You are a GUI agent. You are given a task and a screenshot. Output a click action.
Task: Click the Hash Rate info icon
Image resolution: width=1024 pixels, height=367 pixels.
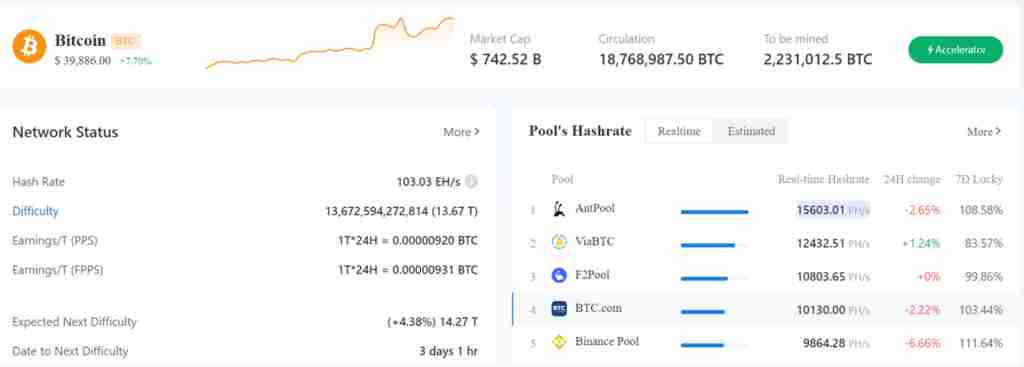(472, 182)
